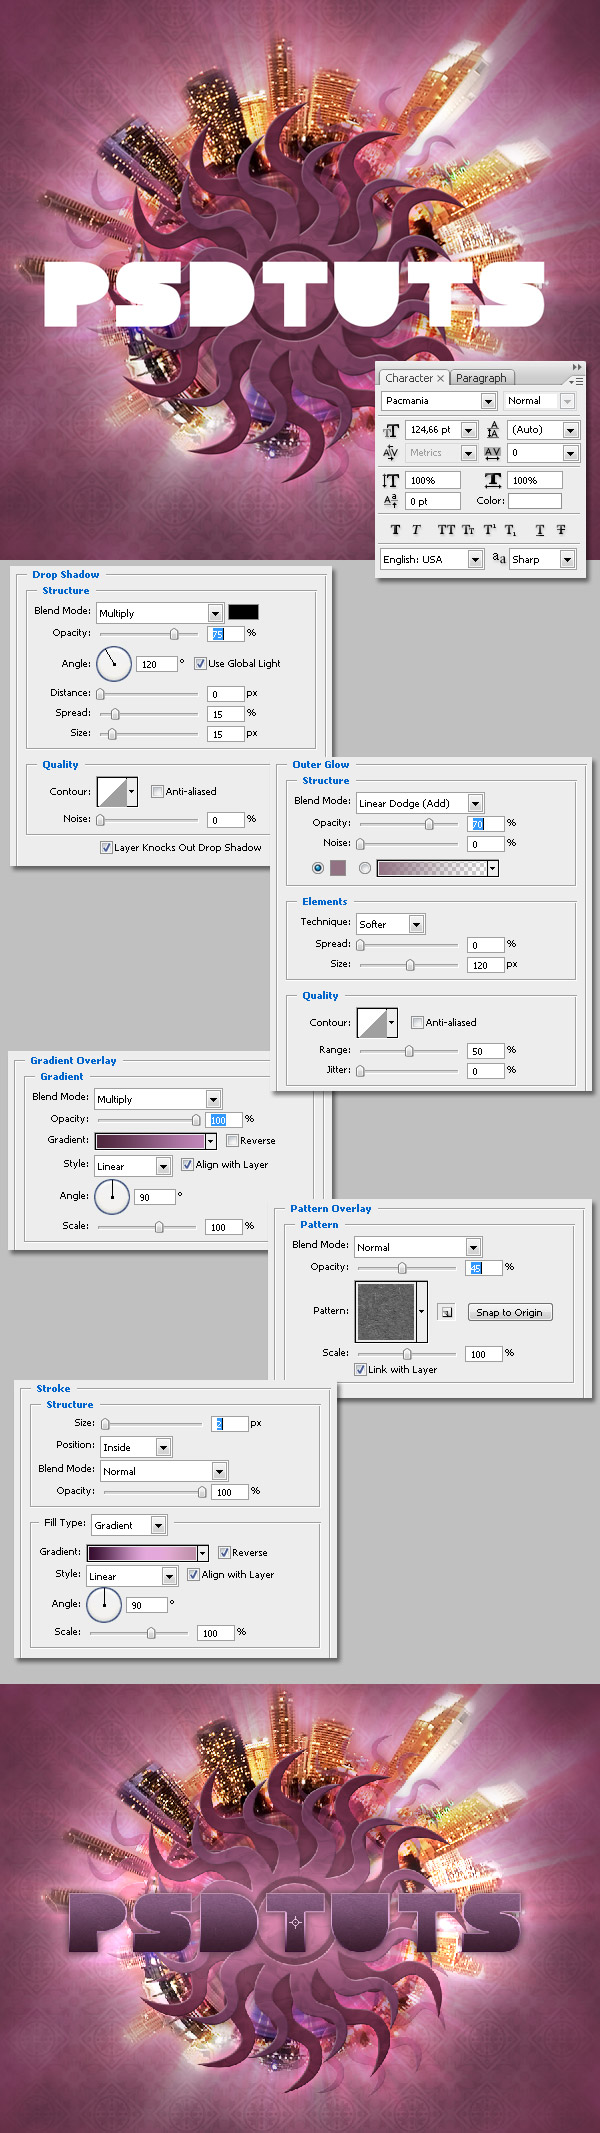Toggle Use Global Light checkbox
The image size is (600, 2133).
coord(200,663)
